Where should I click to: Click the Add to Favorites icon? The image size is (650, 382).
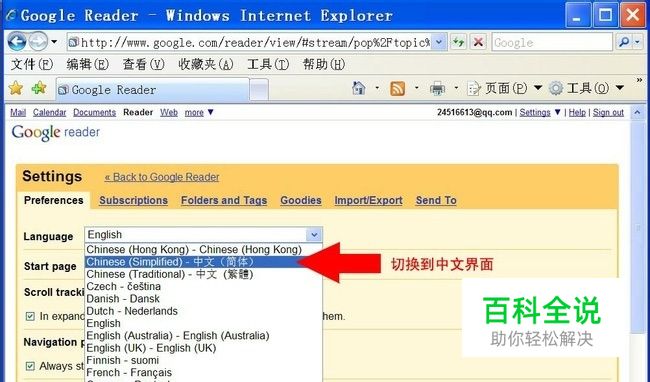pos(39,88)
